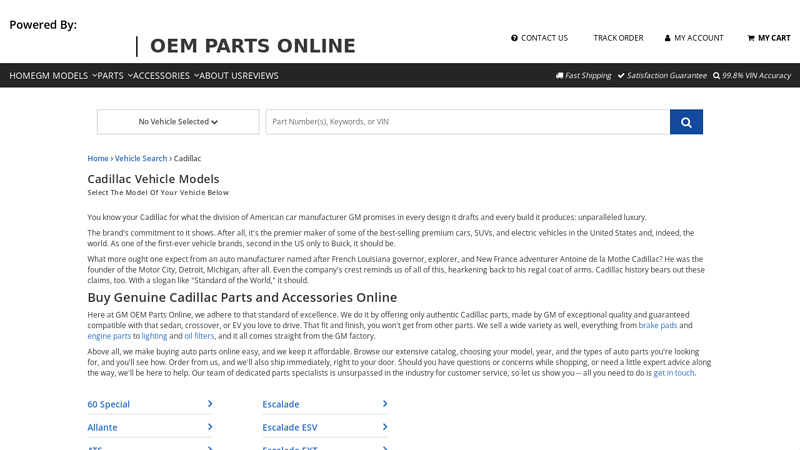Image resolution: width=800 pixels, height=450 pixels.
Task: Open the My Cart link
Action: [769, 38]
